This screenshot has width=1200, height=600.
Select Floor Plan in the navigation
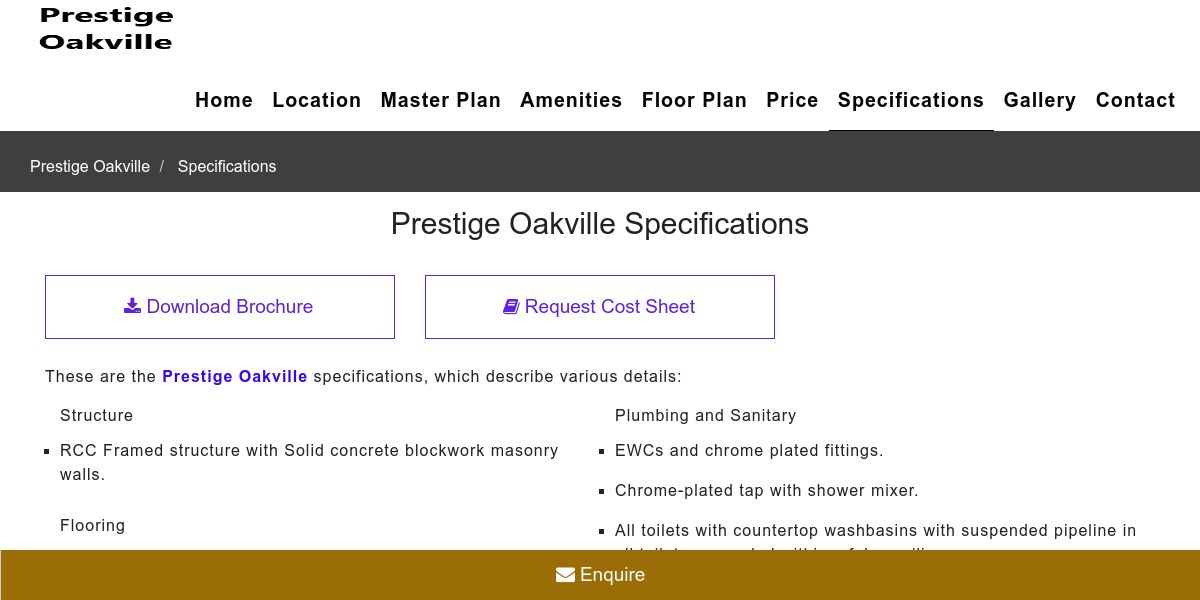coord(694,100)
